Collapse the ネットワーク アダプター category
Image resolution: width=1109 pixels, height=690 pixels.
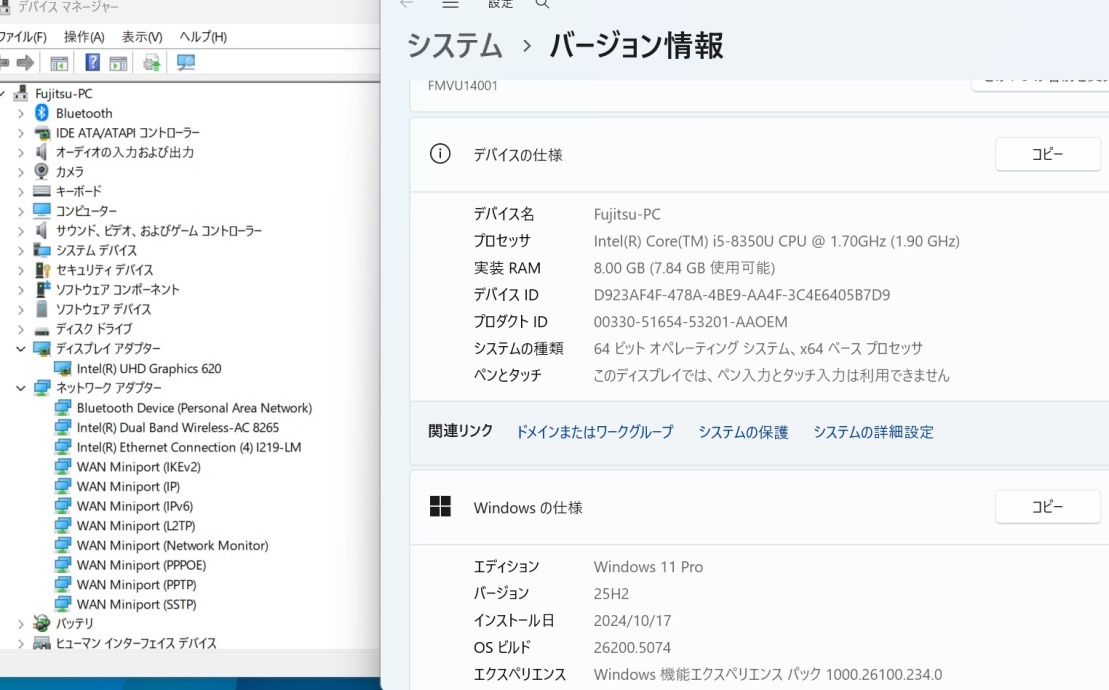point(21,388)
